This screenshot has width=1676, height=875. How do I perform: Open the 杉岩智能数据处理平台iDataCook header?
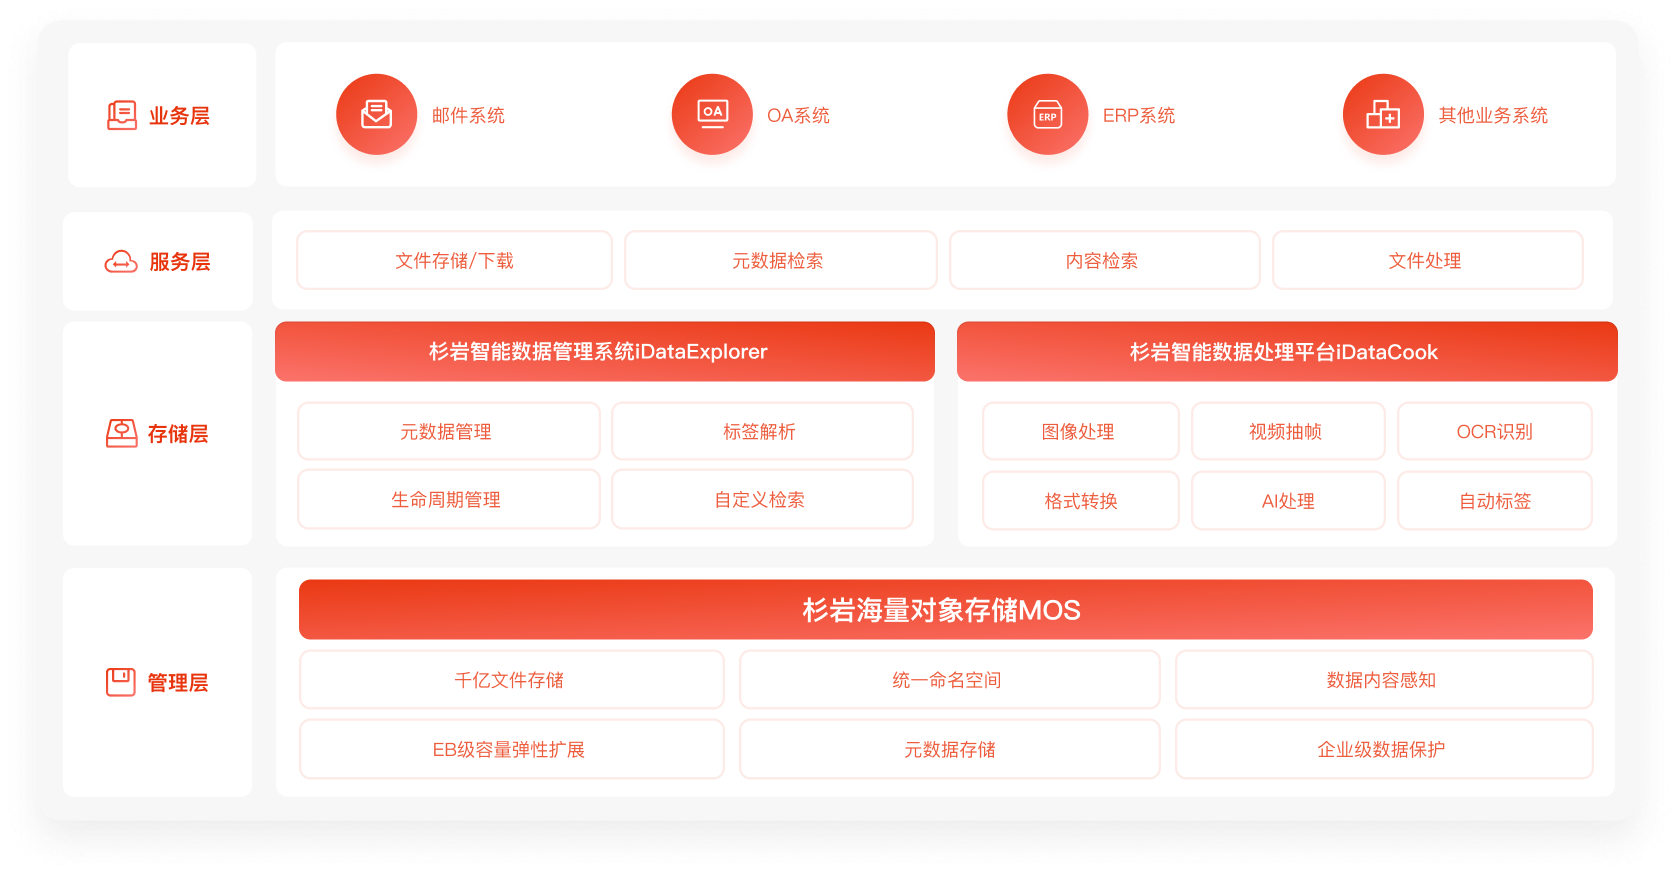1286,352
